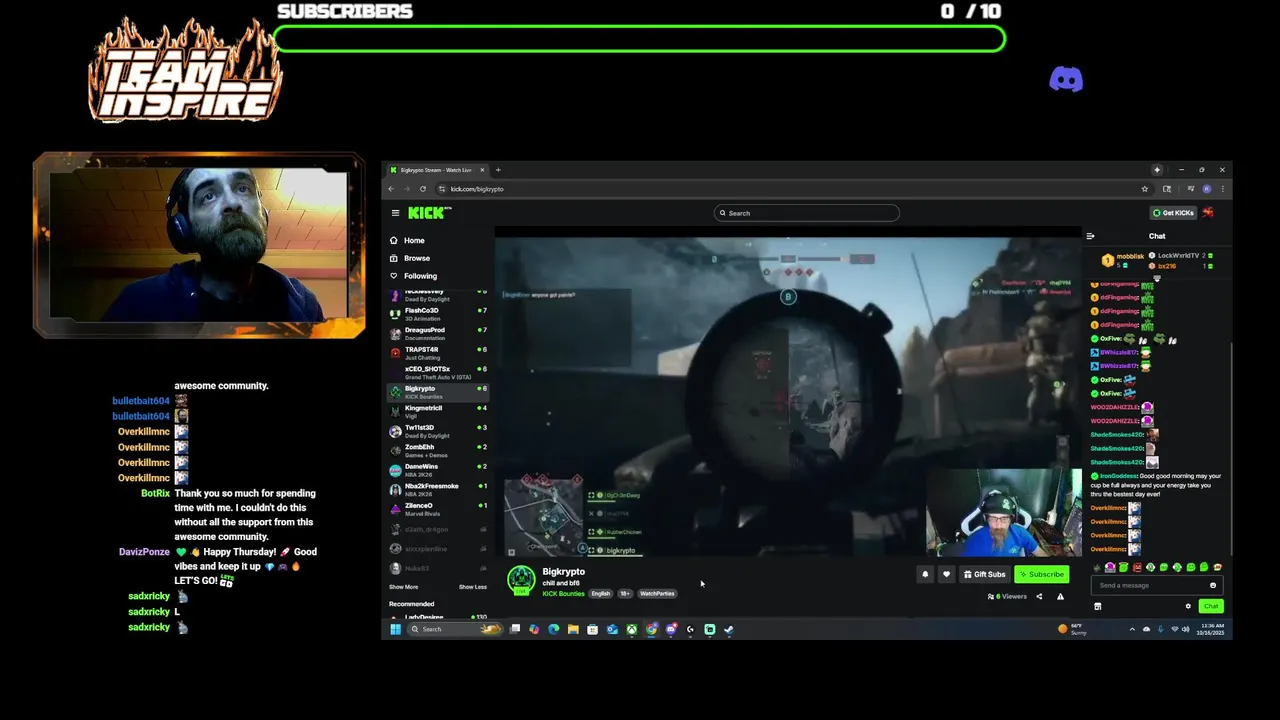
Task: Open TRAPST4R channel in sidebar
Action: coord(437,352)
